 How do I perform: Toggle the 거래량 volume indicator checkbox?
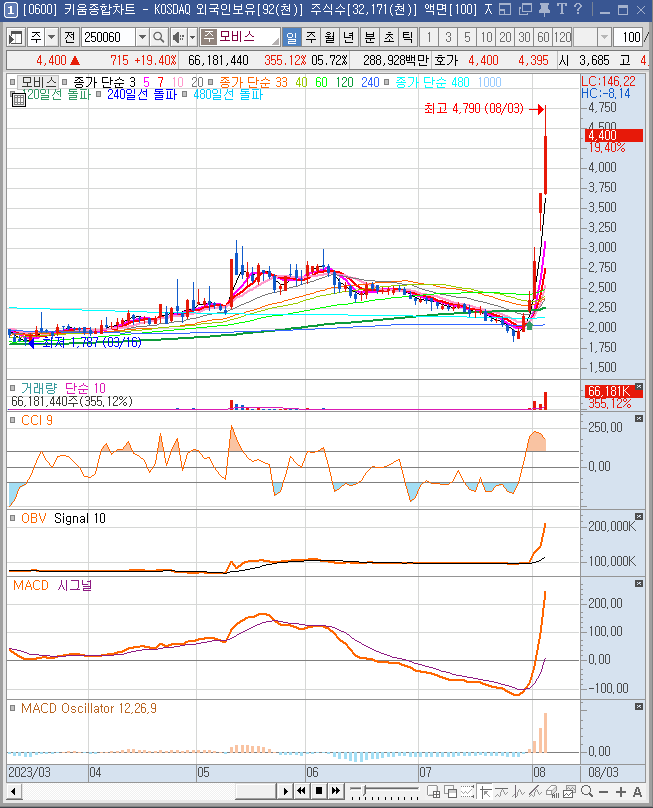tap(12, 388)
